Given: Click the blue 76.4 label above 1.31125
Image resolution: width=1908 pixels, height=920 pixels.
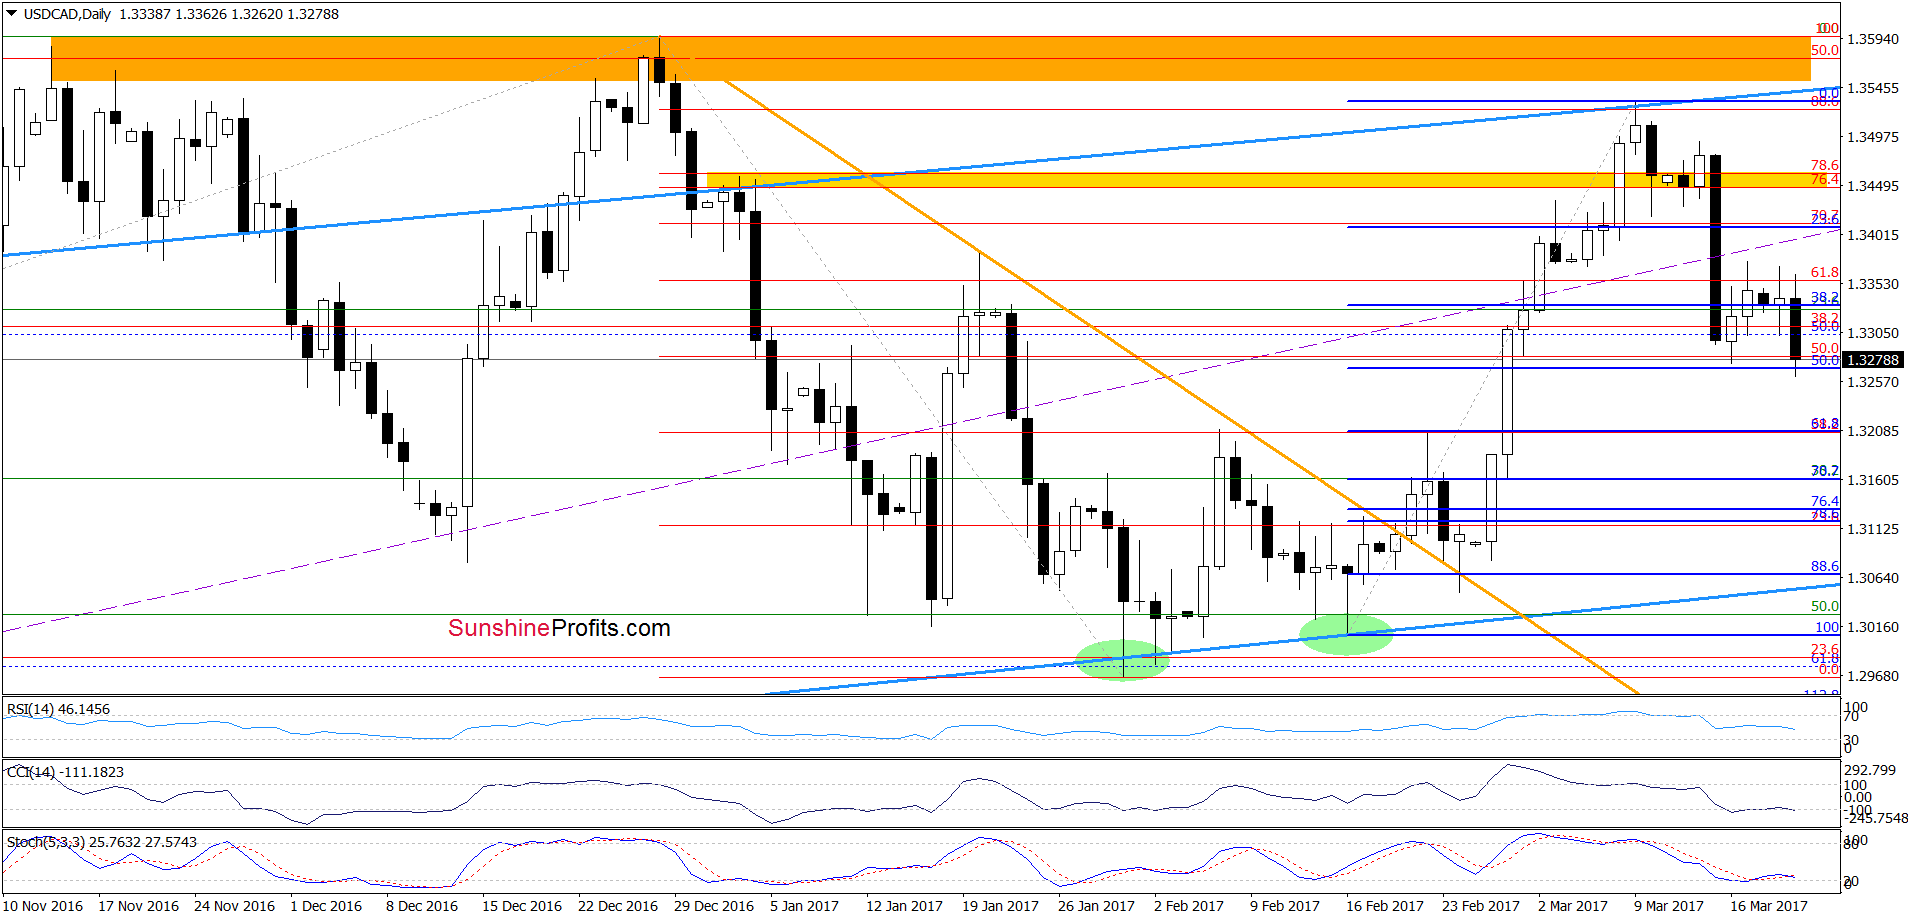Looking at the screenshot, I should (1825, 501).
